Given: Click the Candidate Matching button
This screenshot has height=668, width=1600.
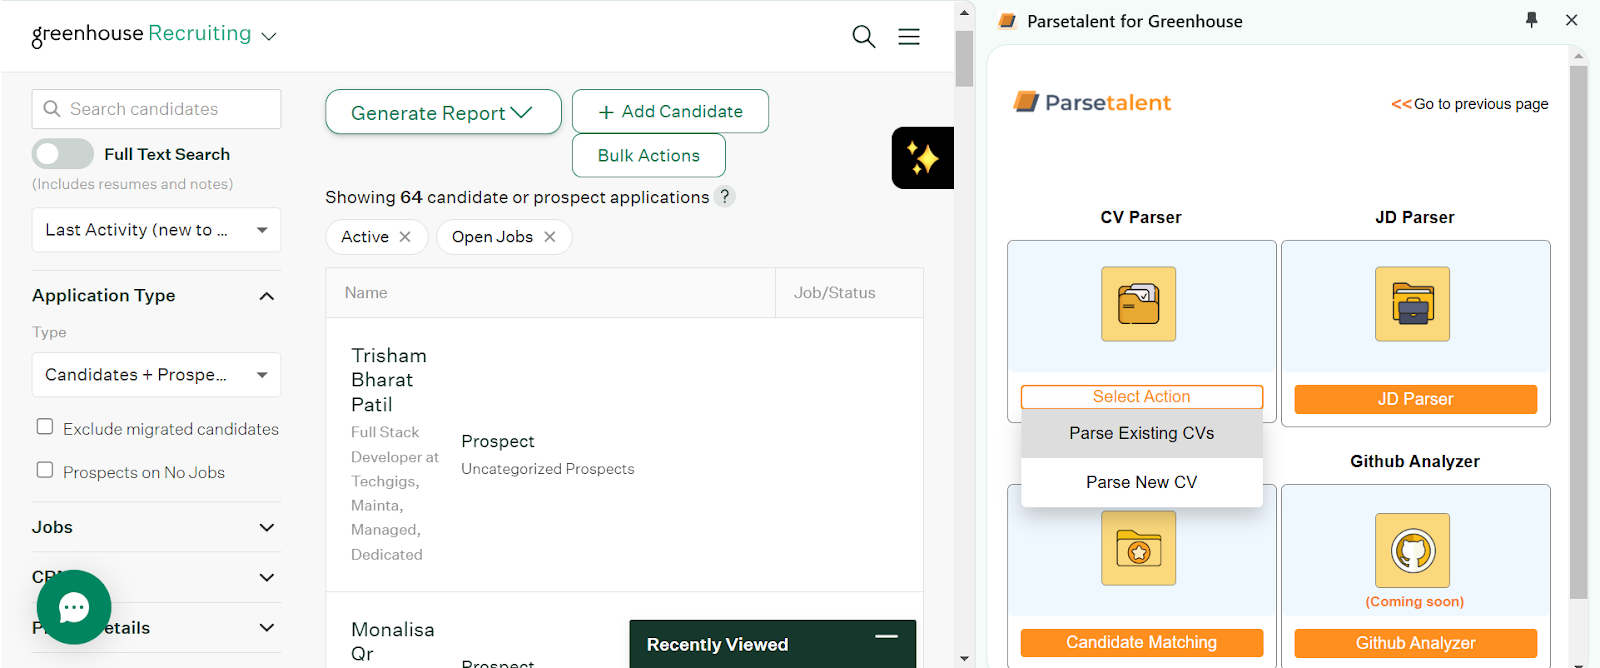Looking at the screenshot, I should 1142,643.
